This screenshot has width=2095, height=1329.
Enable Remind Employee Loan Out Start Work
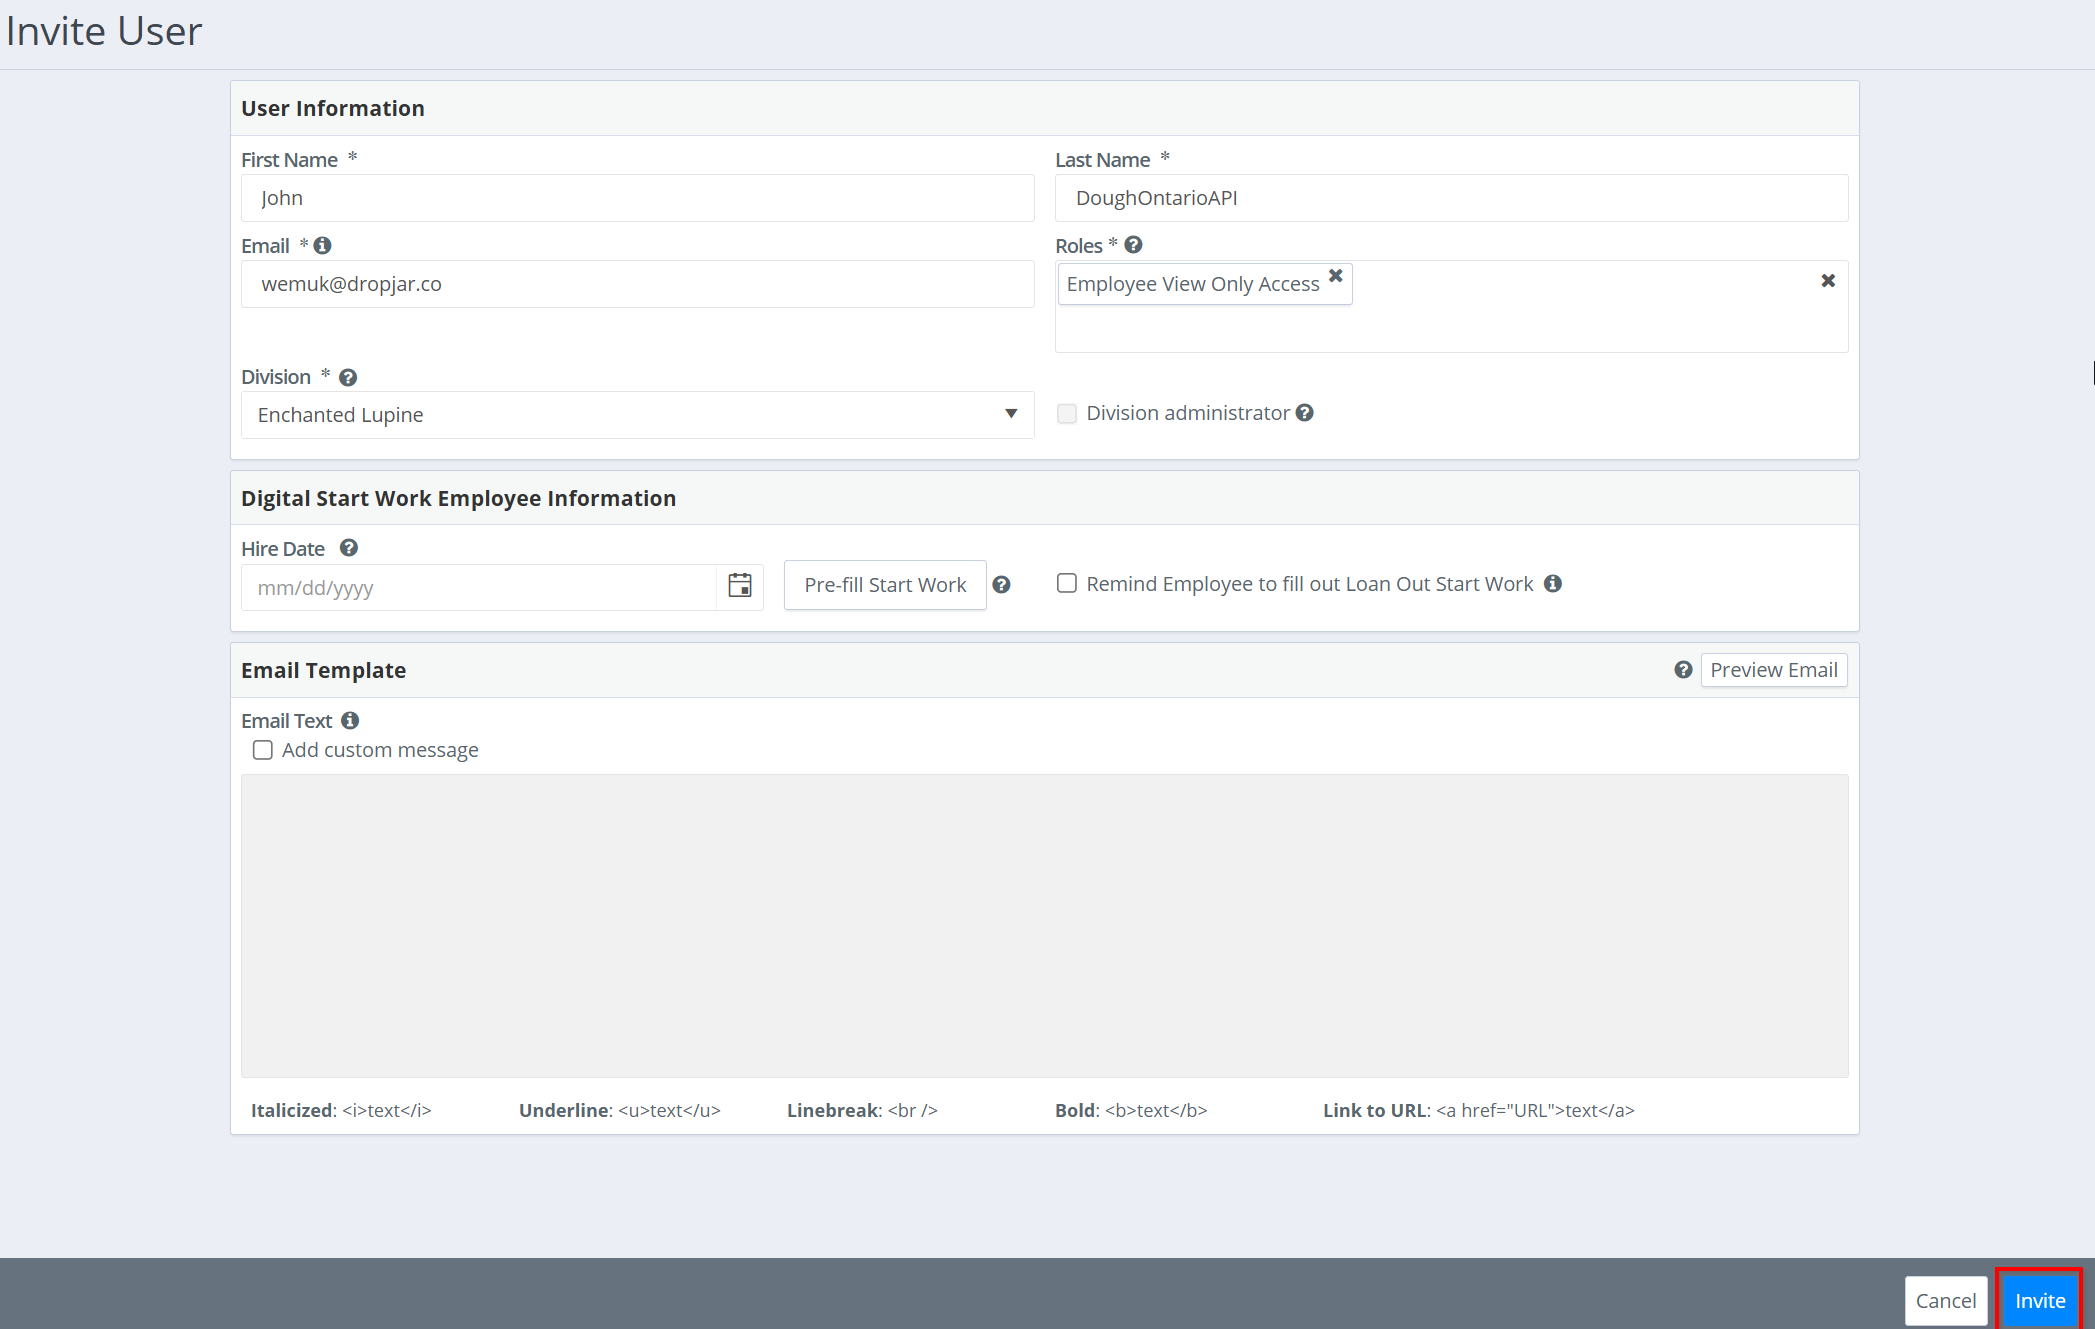1067,584
